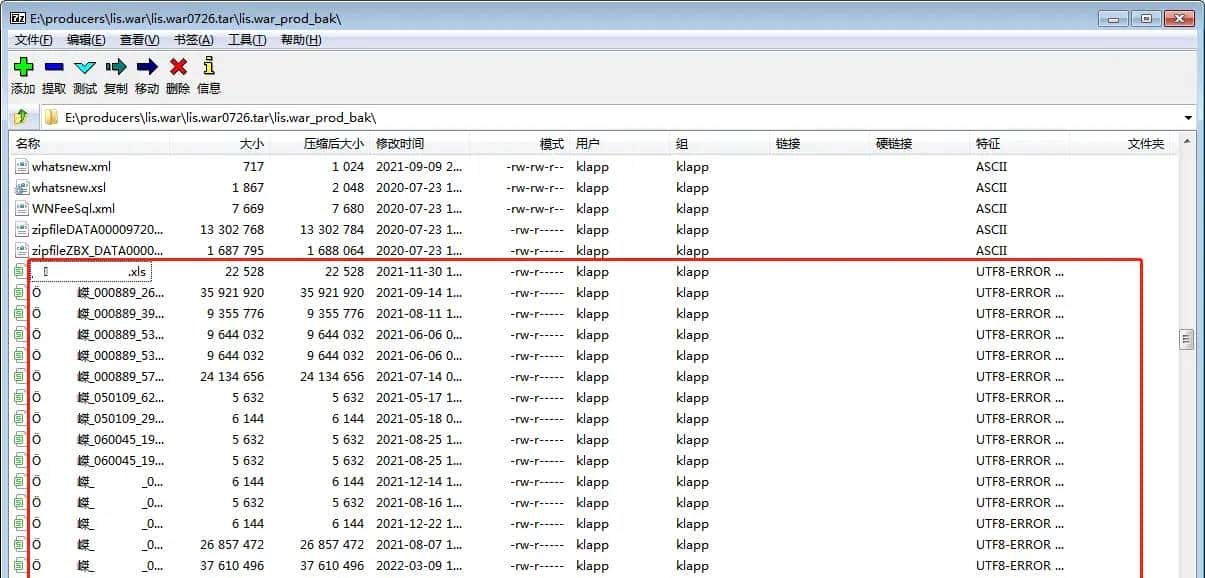Sort by the 修改时间 column header
Viewport: 1205px width, 578px height.
400,144
